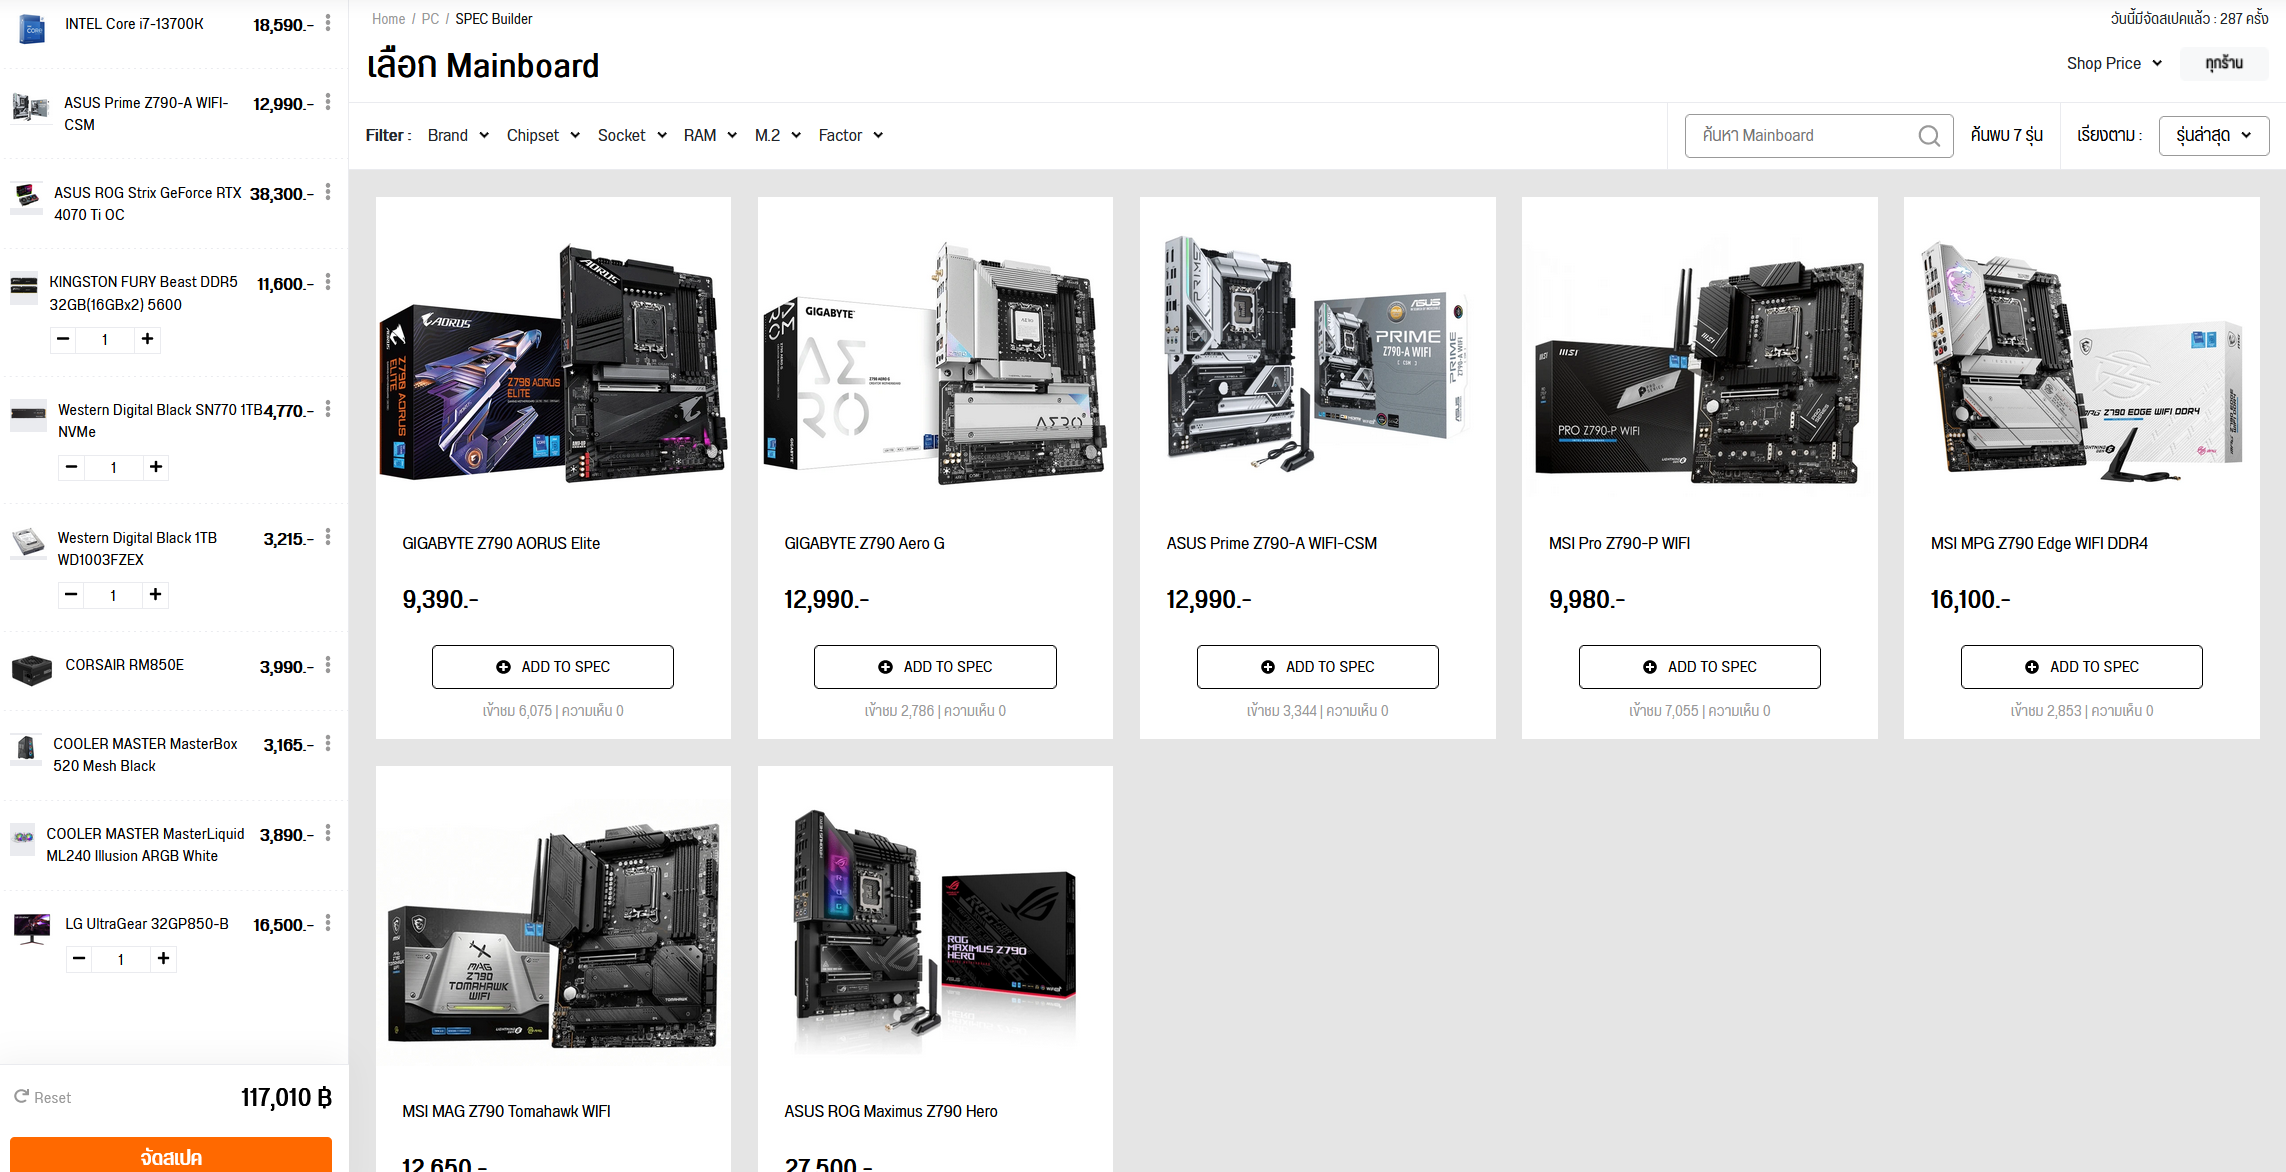Expand the Chipset filter dropdown
Screen dimensions: 2286x1172
(543, 135)
